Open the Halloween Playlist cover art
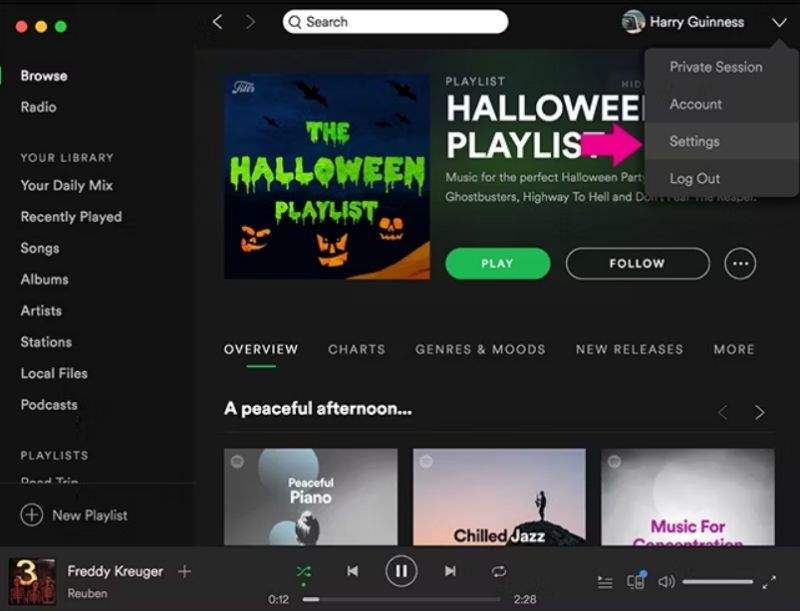The height and width of the screenshot is (611, 800). pyautogui.click(x=327, y=177)
